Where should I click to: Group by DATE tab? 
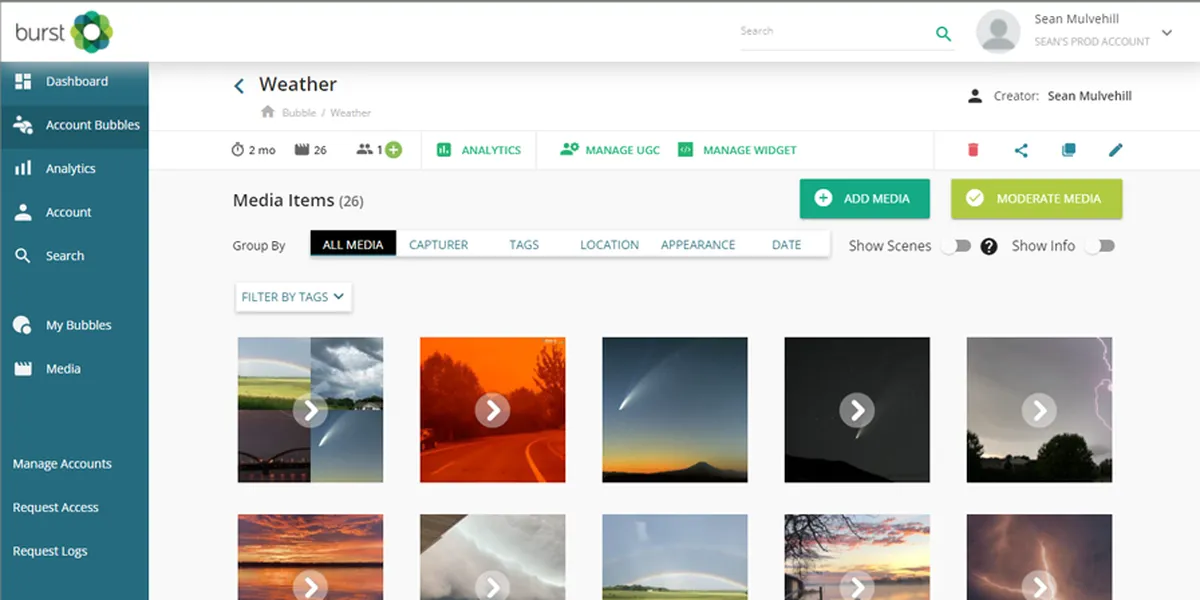coord(787,244)
